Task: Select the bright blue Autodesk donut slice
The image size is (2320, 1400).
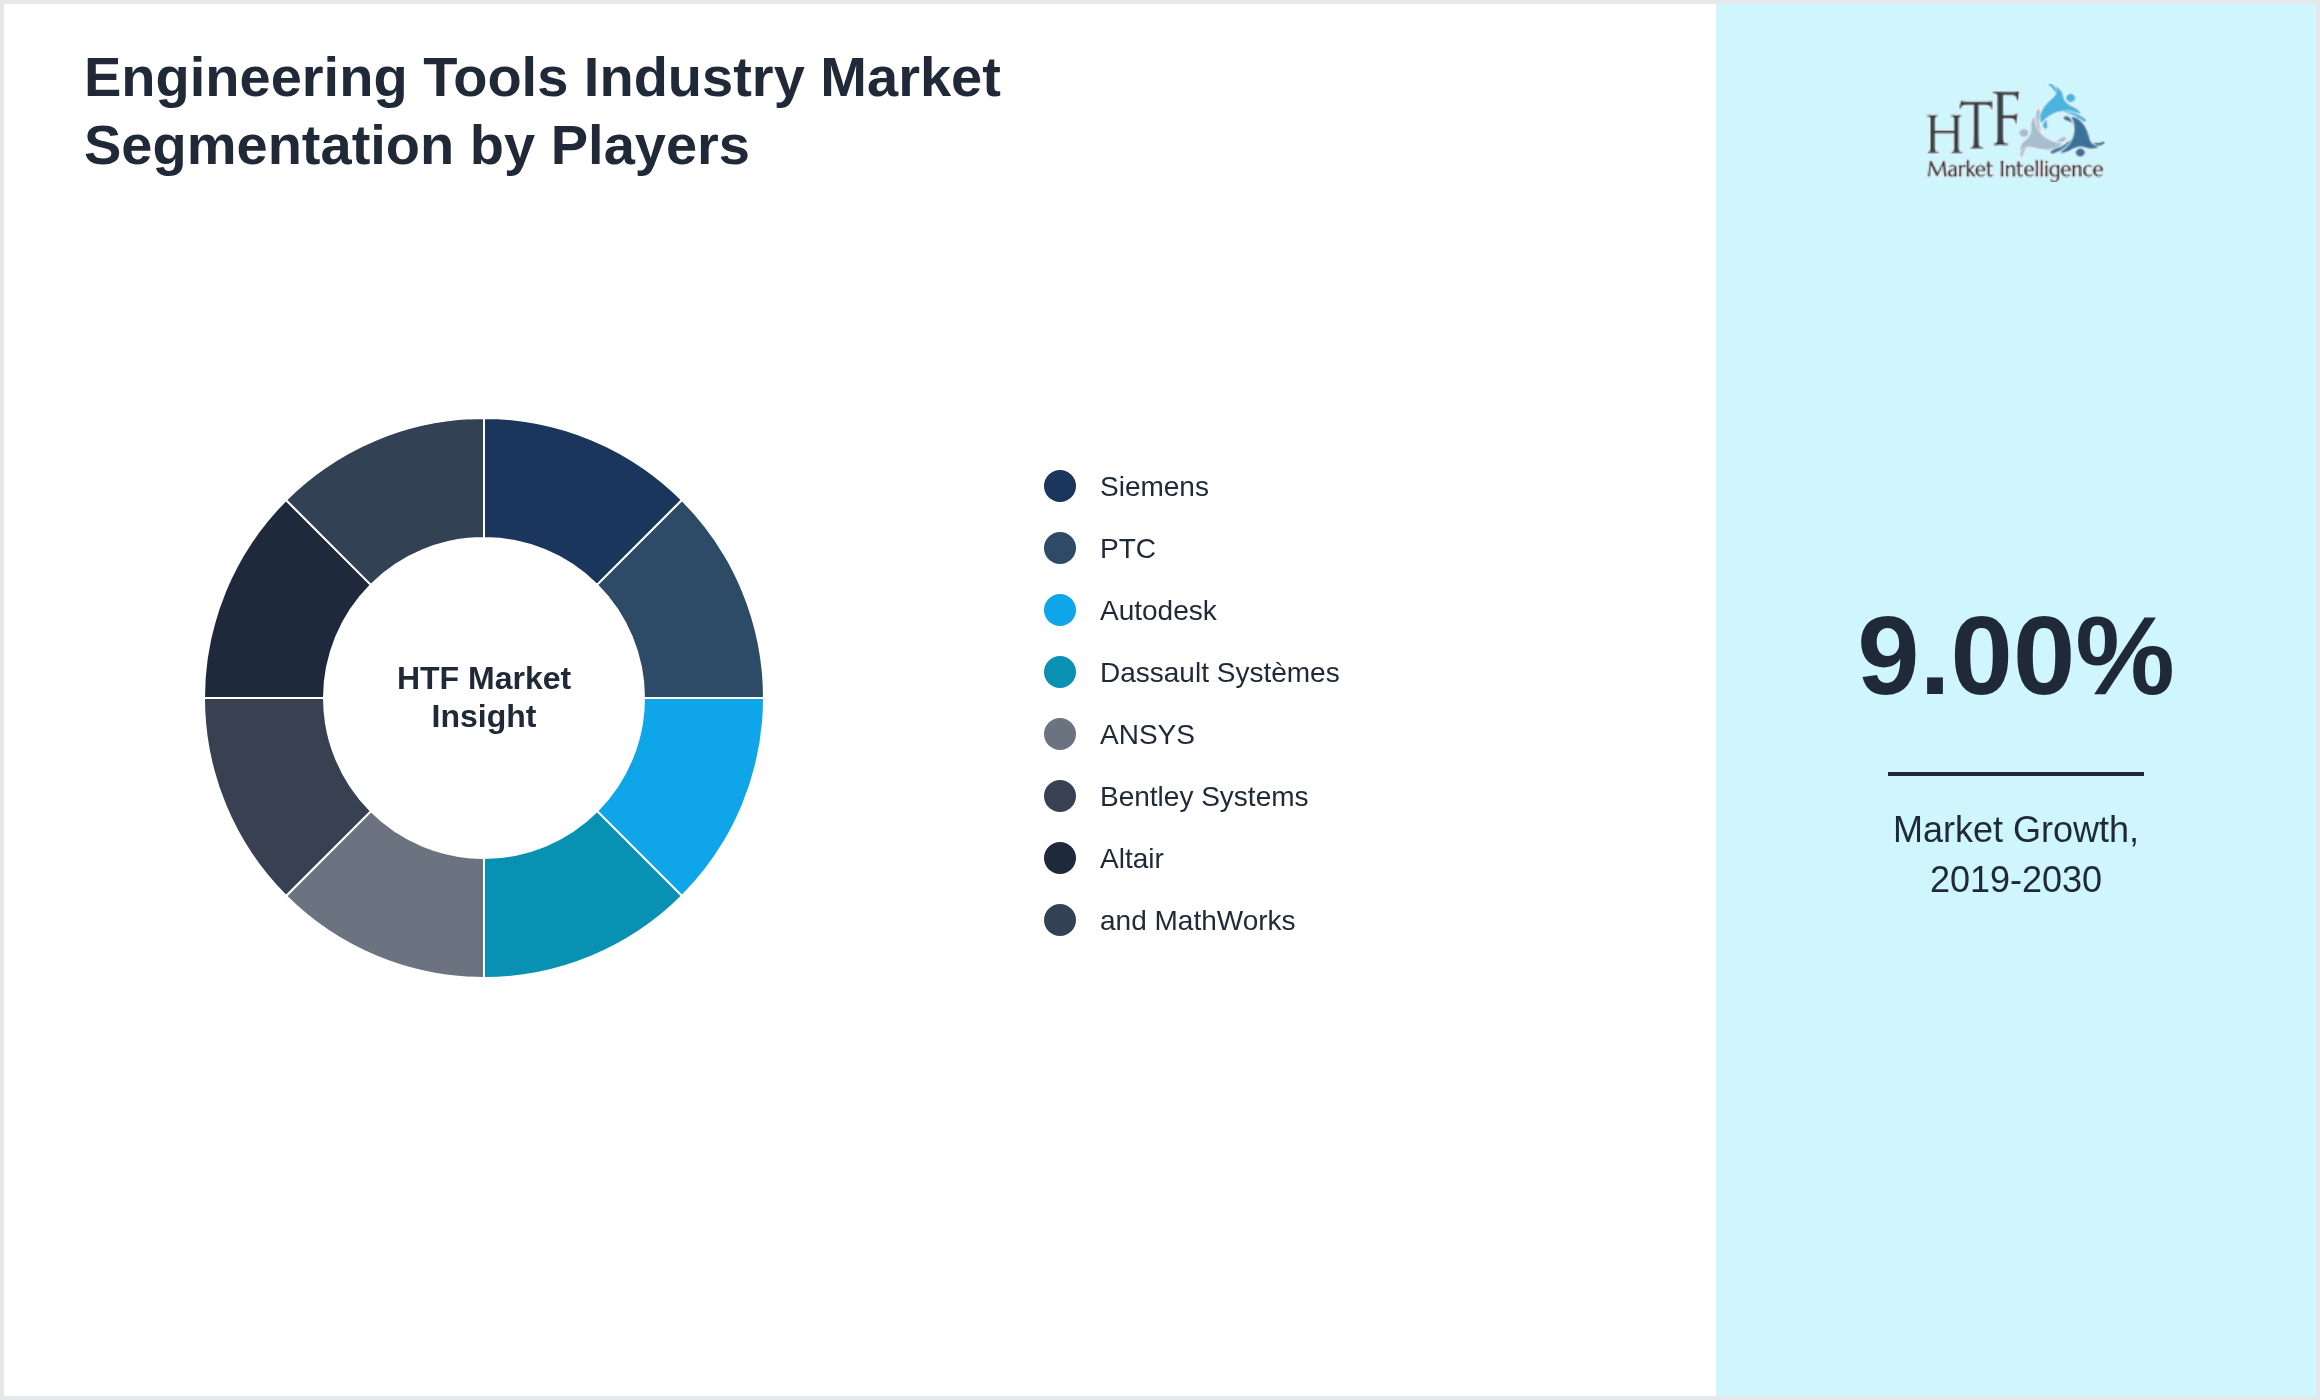Action: pos(688,782)
